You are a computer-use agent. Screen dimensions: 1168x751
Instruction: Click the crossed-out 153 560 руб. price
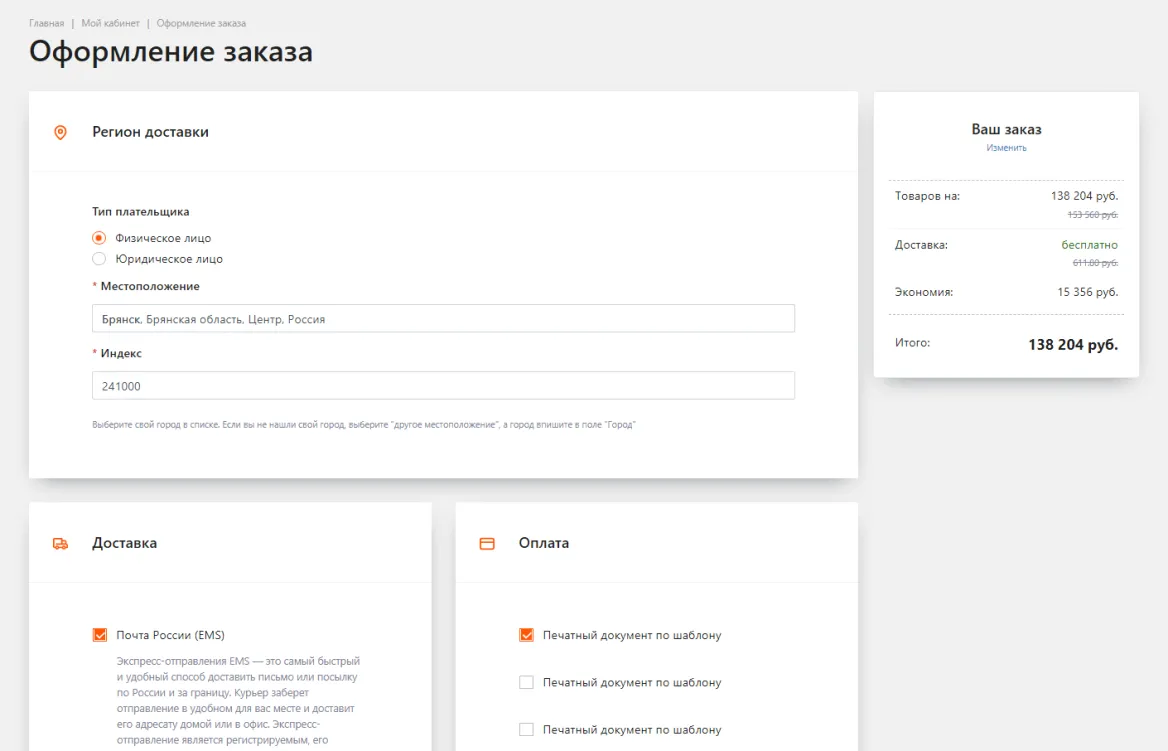(x=1093, y=215)
